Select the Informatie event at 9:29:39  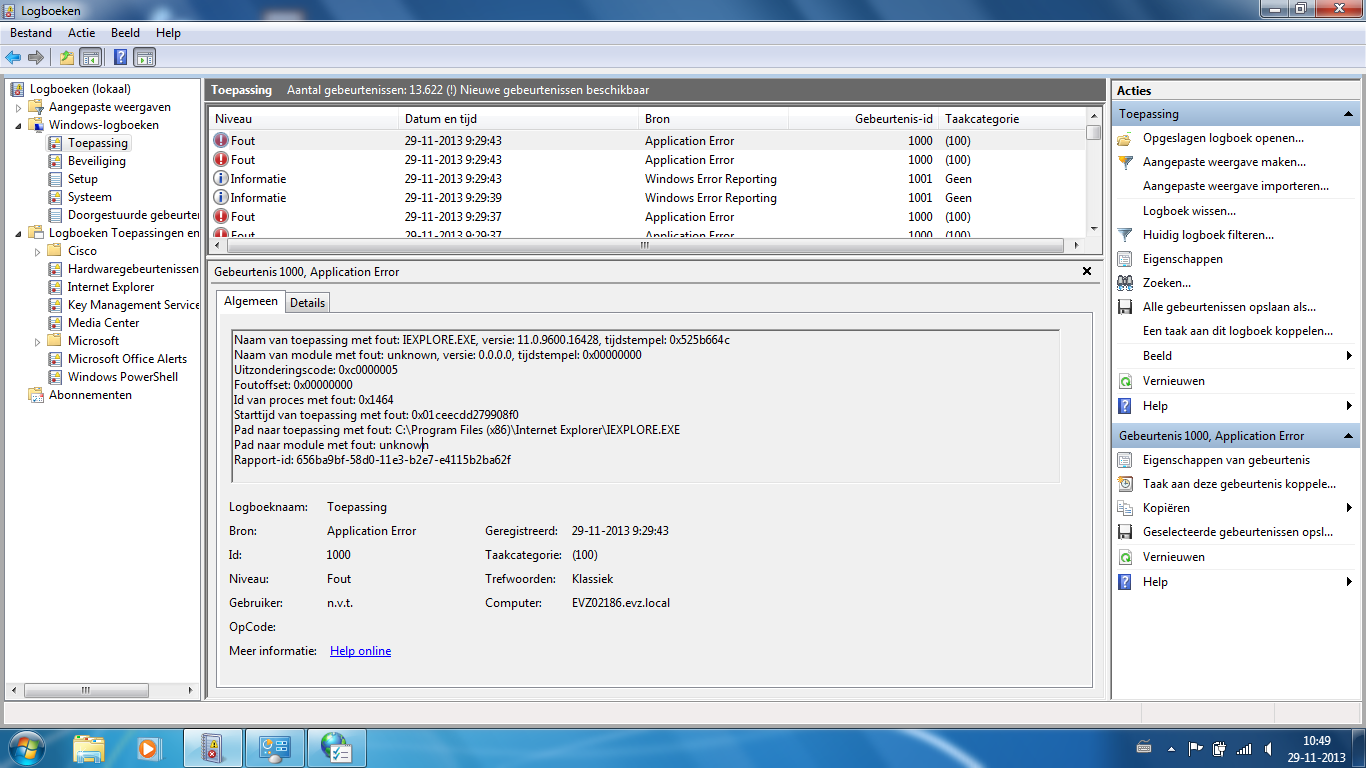[646, 198]
